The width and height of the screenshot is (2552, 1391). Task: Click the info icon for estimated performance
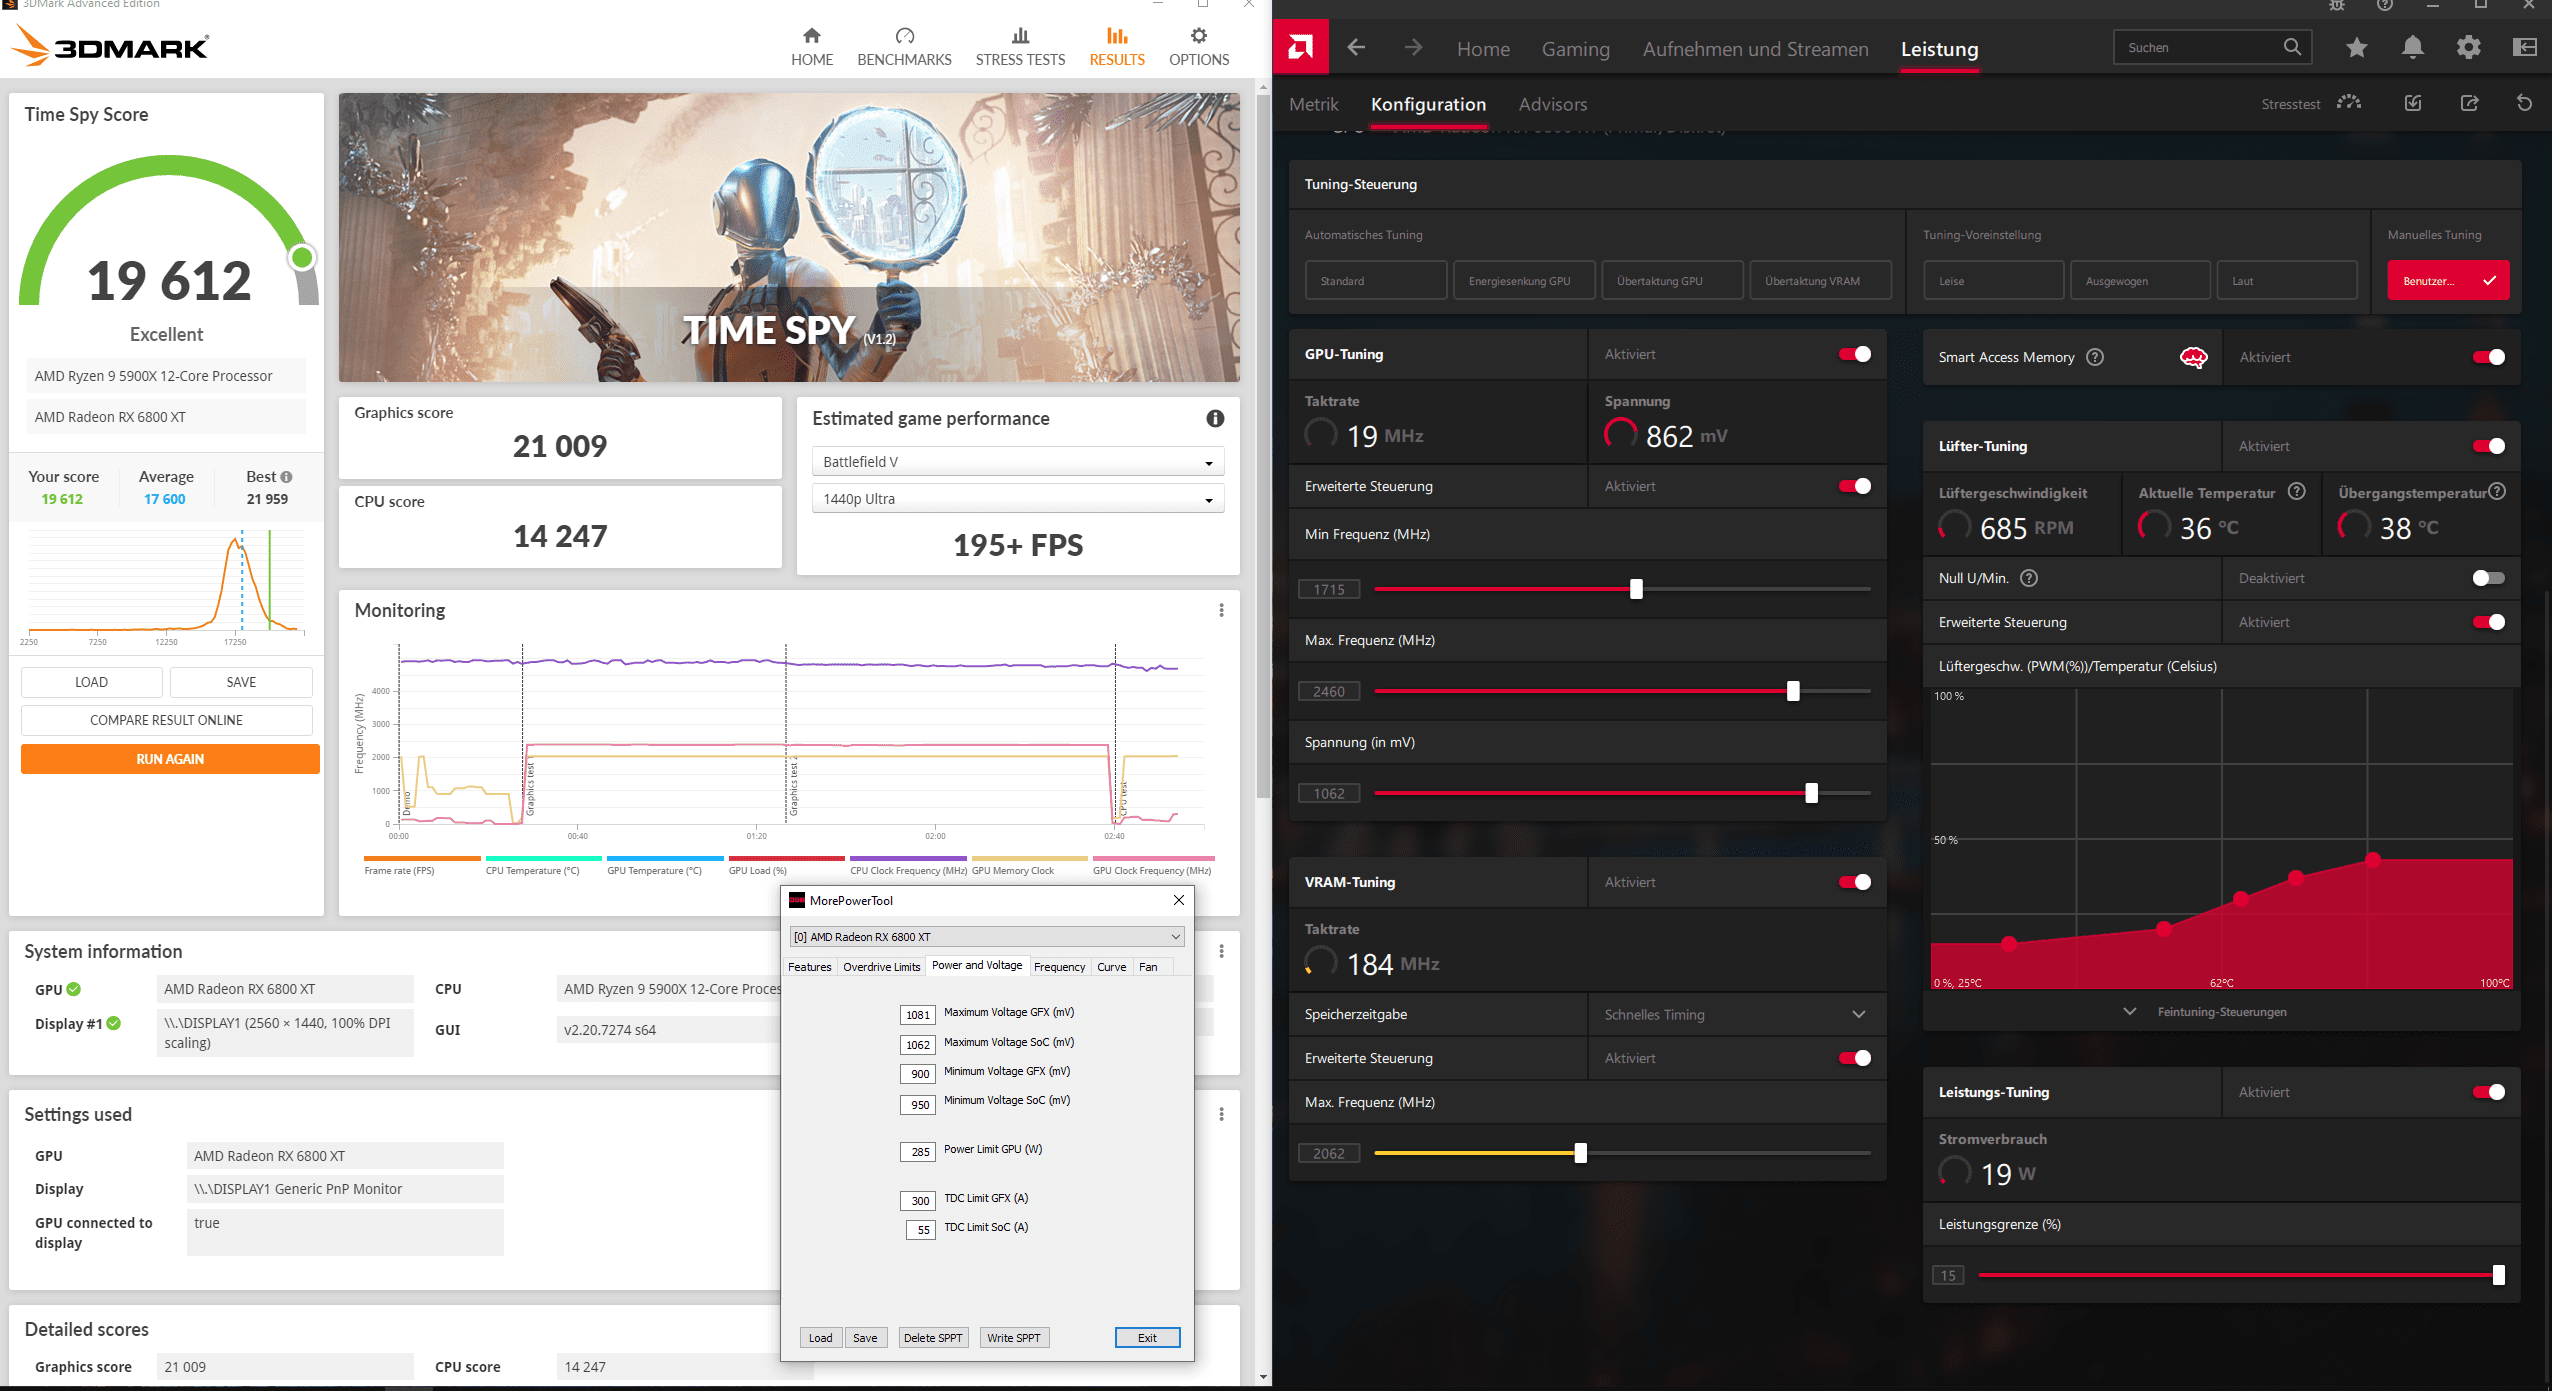(x=1215, y=418)
